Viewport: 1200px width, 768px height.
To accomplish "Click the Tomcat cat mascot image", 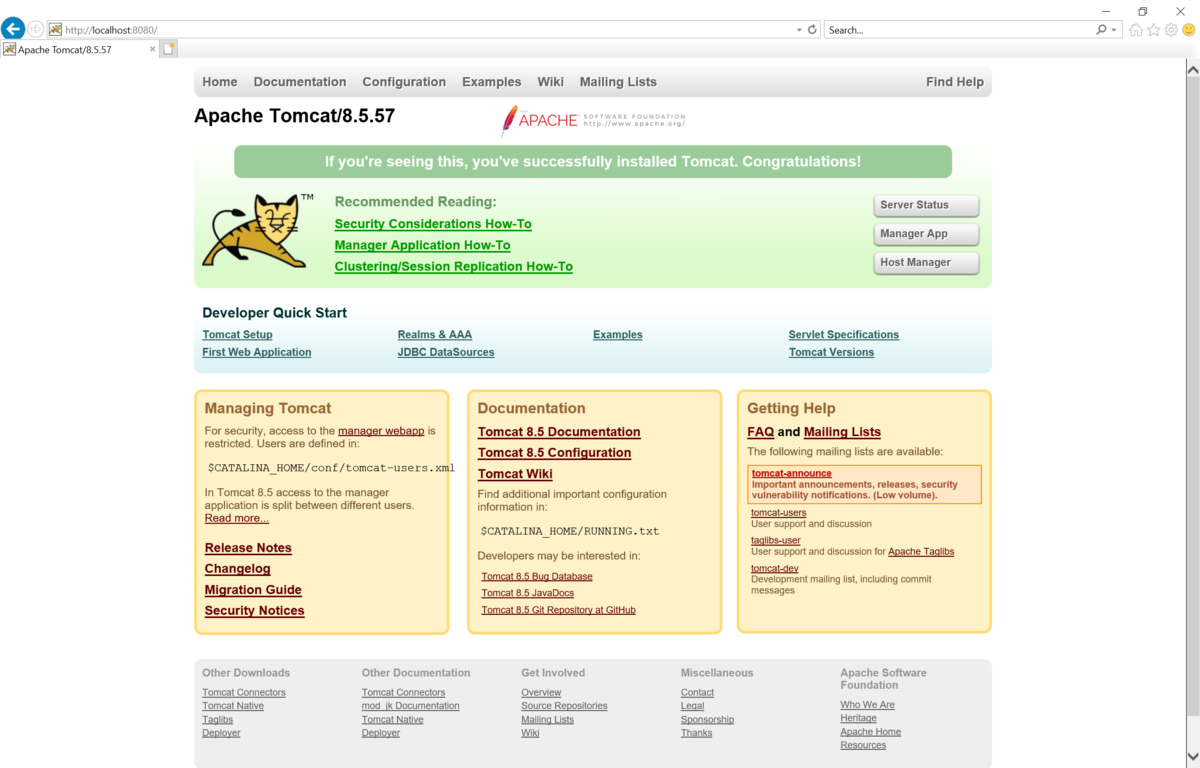I will (x=258, y=231).
